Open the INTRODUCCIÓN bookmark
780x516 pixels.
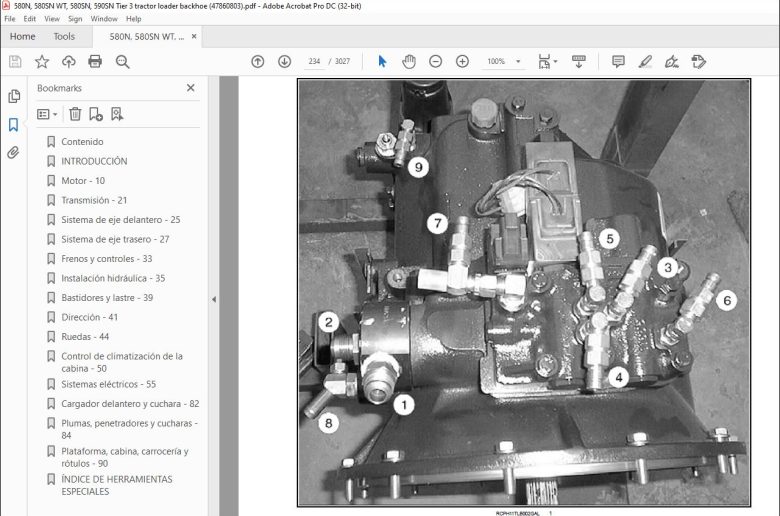[94, 161]
